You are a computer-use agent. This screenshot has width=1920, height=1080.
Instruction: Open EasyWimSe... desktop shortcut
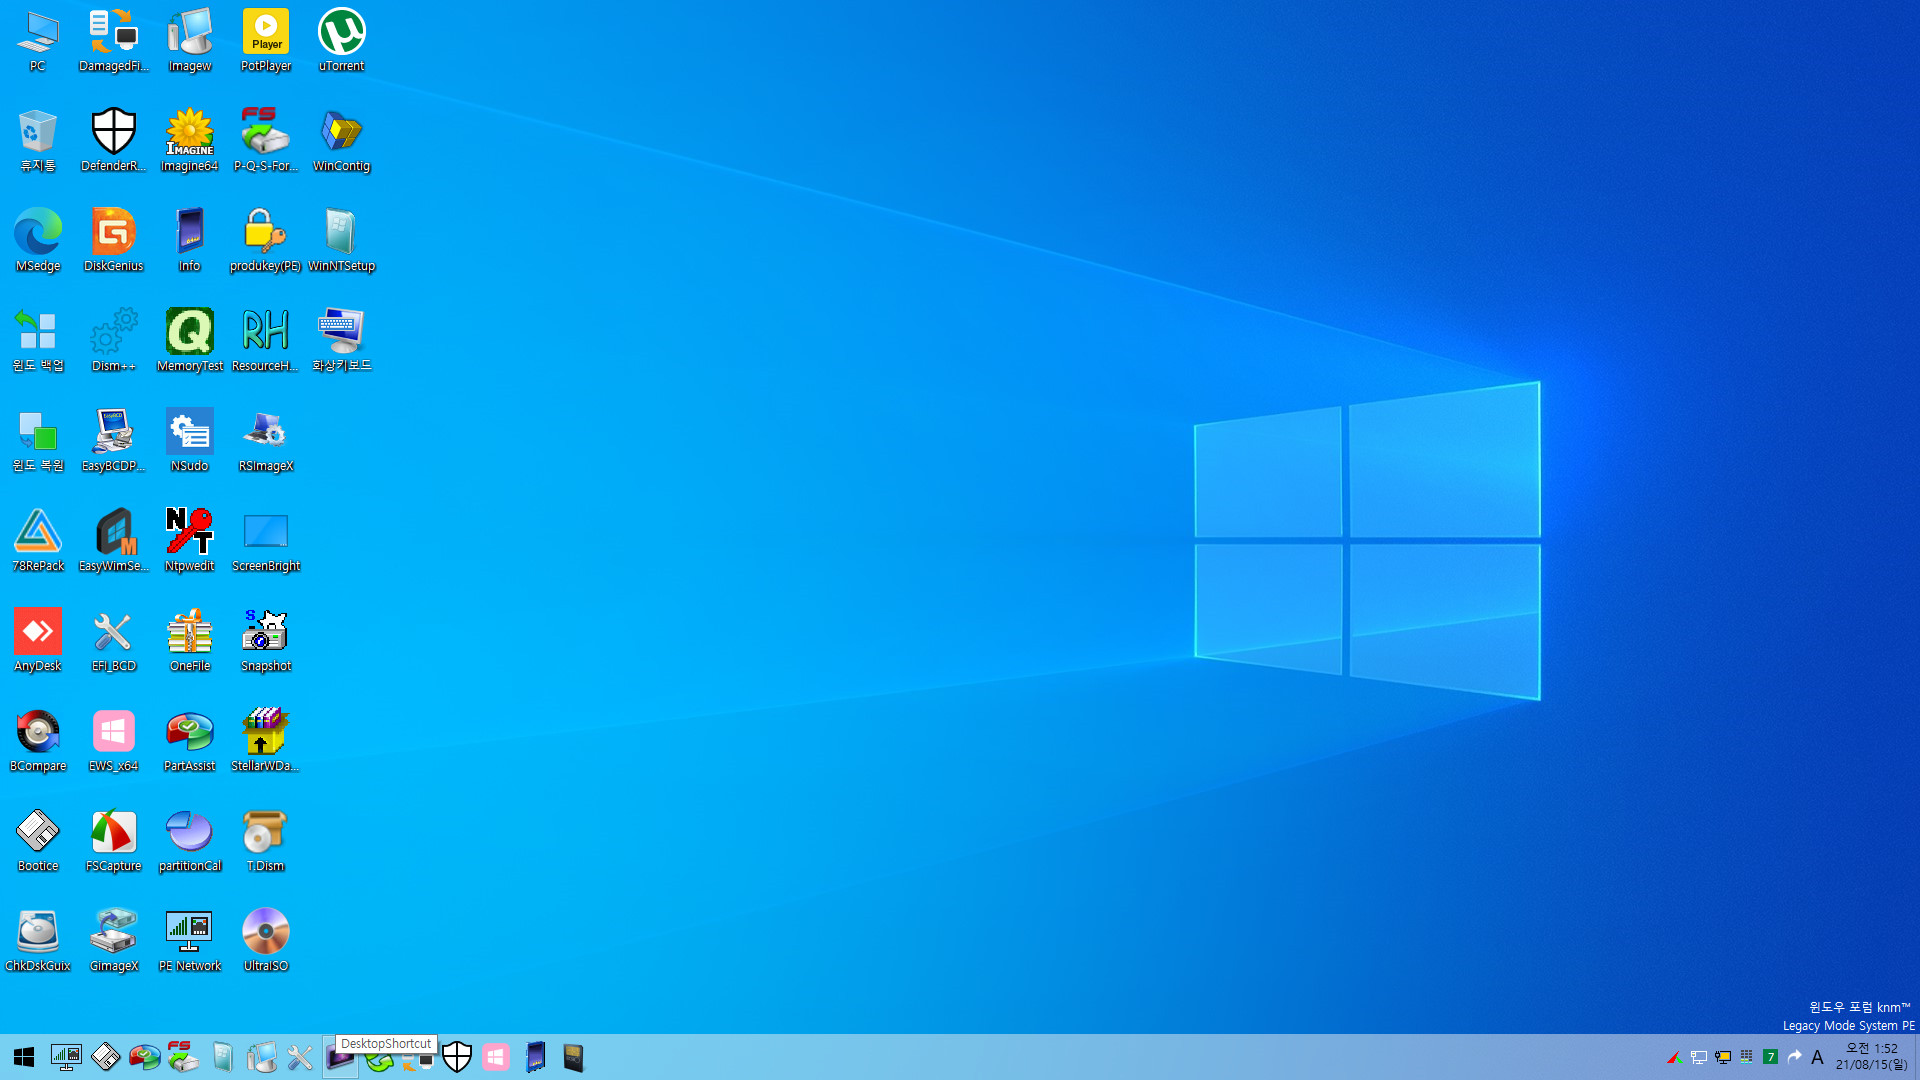pos(114,541)
